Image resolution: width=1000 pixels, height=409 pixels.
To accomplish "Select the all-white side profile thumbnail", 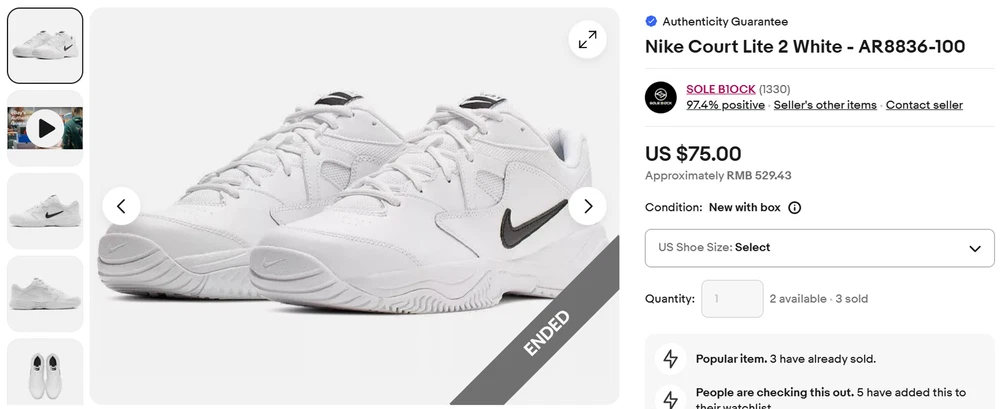I will click(45, 293).
